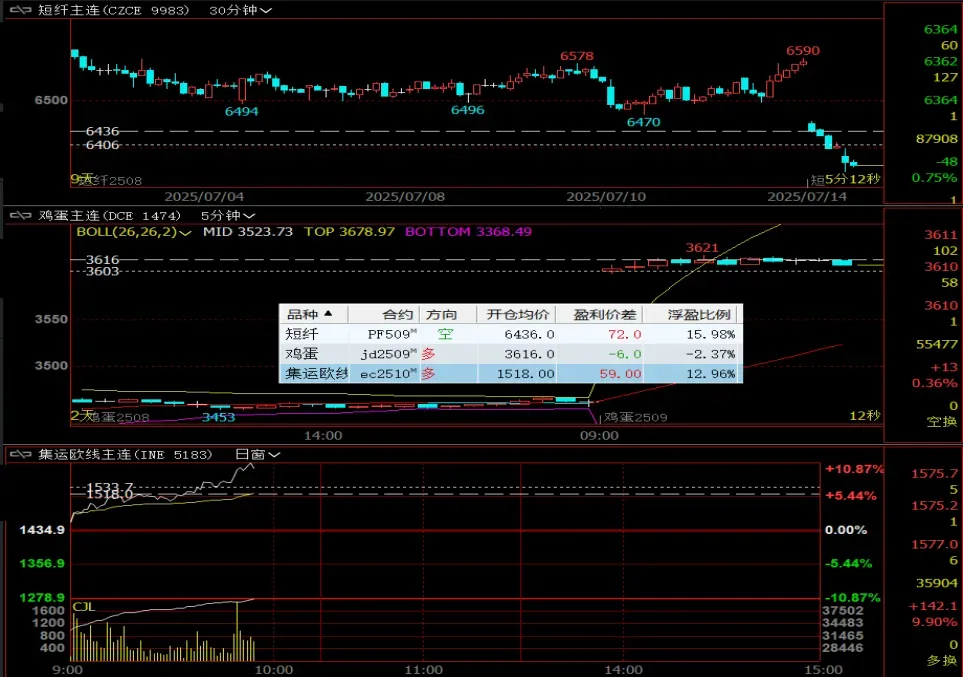Click the 2025/07/14 date axis label

(806, 197)
